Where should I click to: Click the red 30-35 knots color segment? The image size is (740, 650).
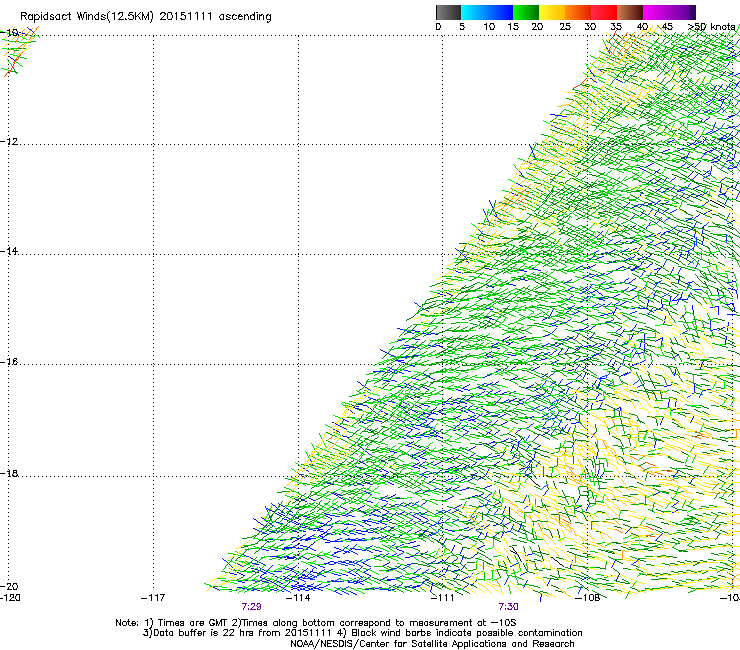pyautogui.click(x=604, y=12)
